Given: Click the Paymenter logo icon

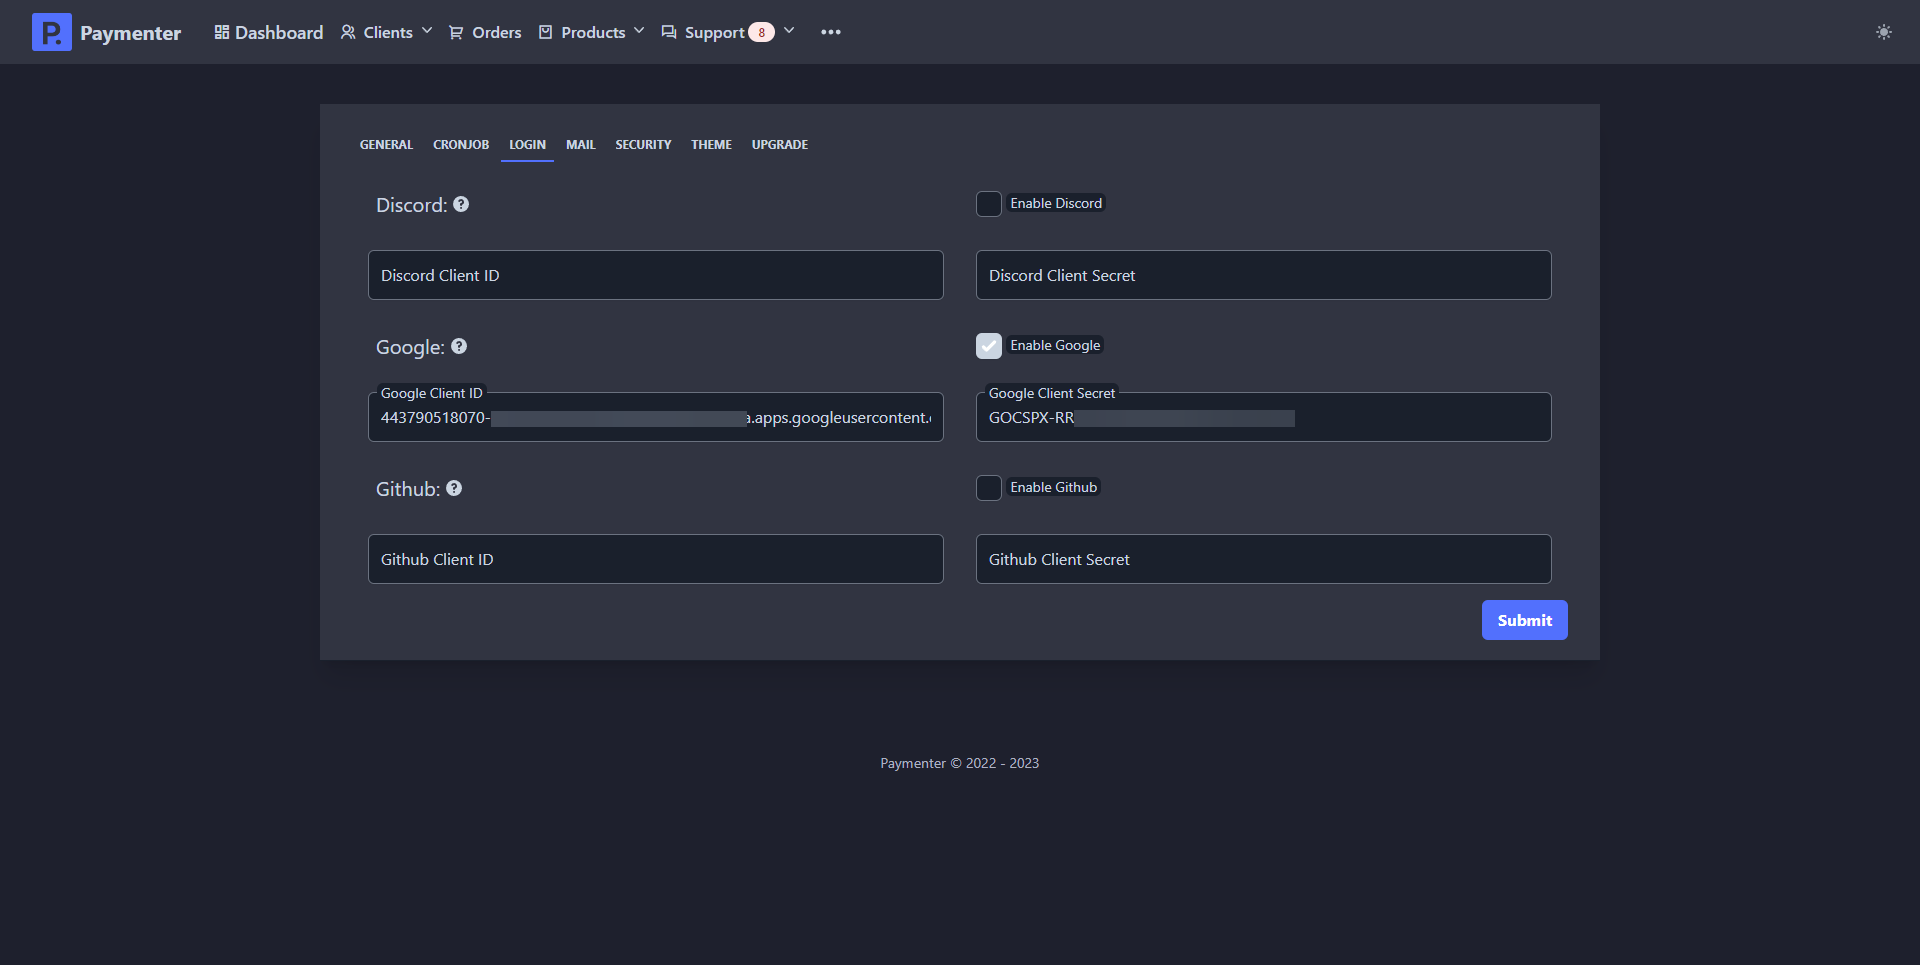Looking at the screenshot, I should point(51,32).
